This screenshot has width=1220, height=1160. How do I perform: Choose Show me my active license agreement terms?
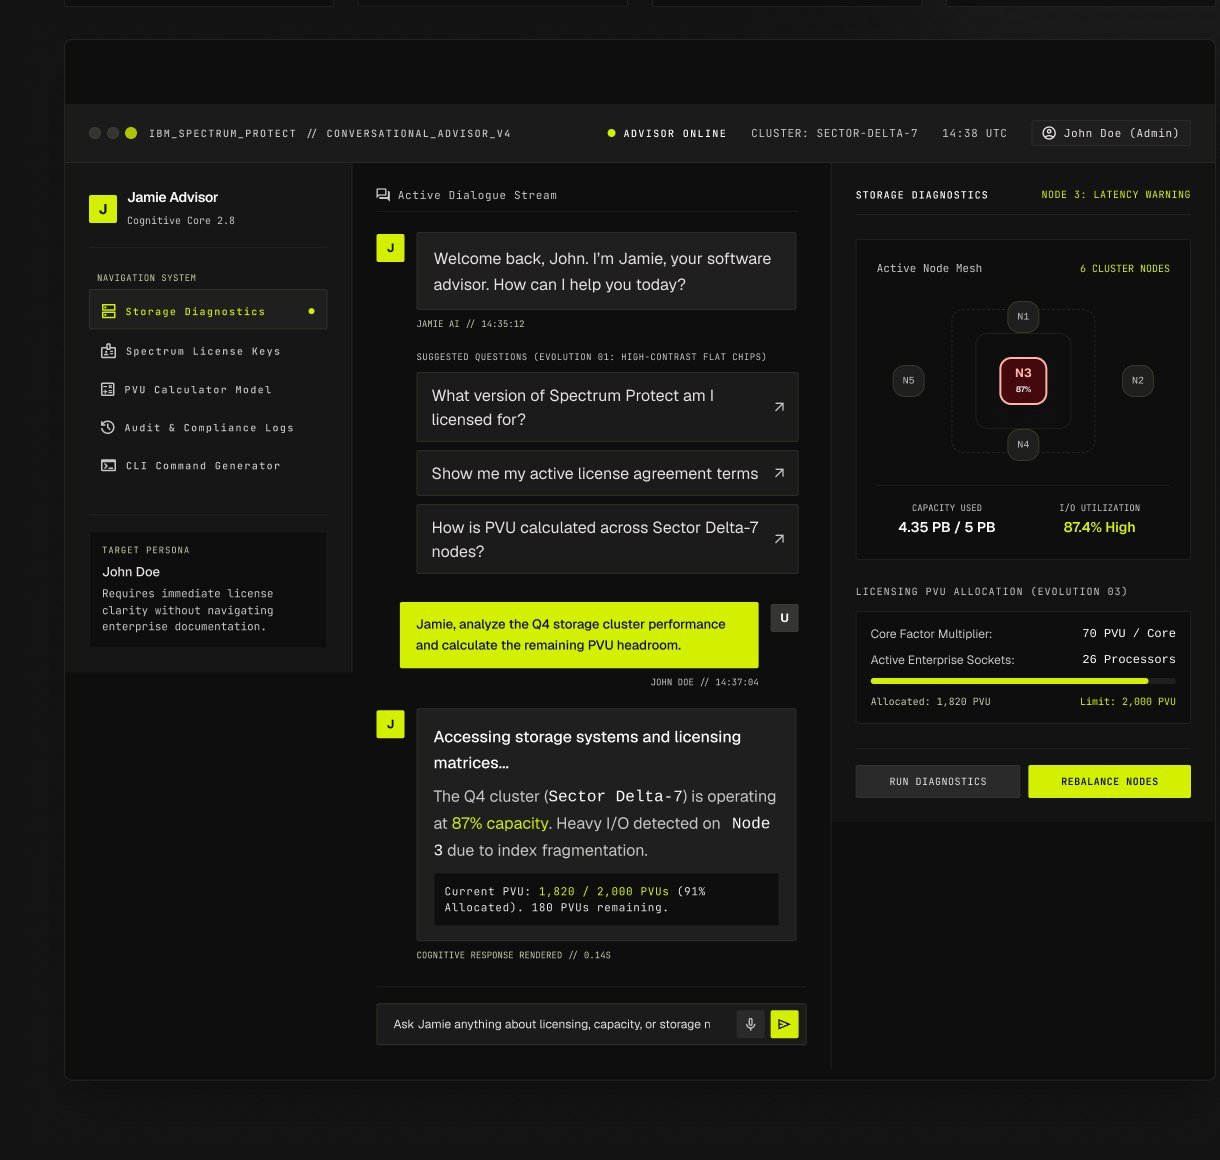pyautogui.click(x=607, y=473)
